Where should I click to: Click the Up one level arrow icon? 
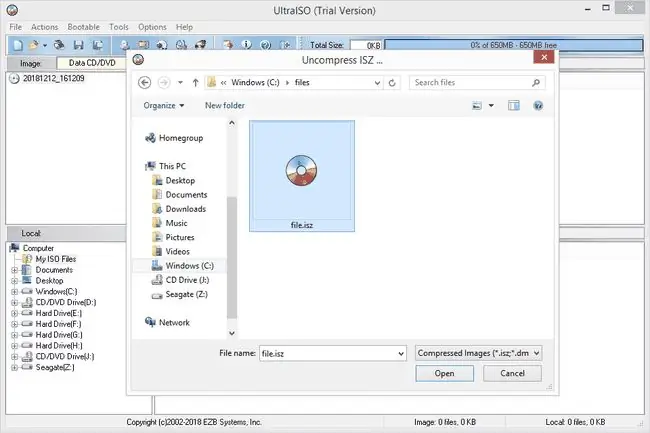[x=195, y=82]
